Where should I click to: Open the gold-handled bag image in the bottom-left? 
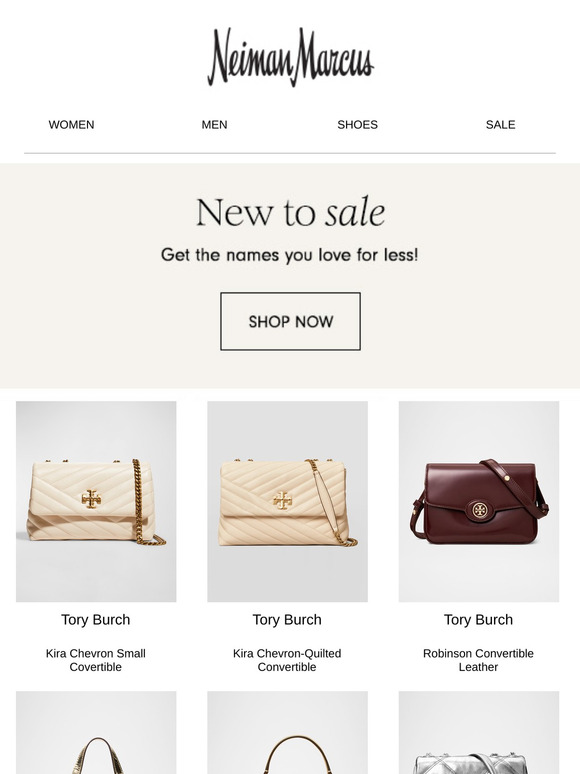[96, 733]
